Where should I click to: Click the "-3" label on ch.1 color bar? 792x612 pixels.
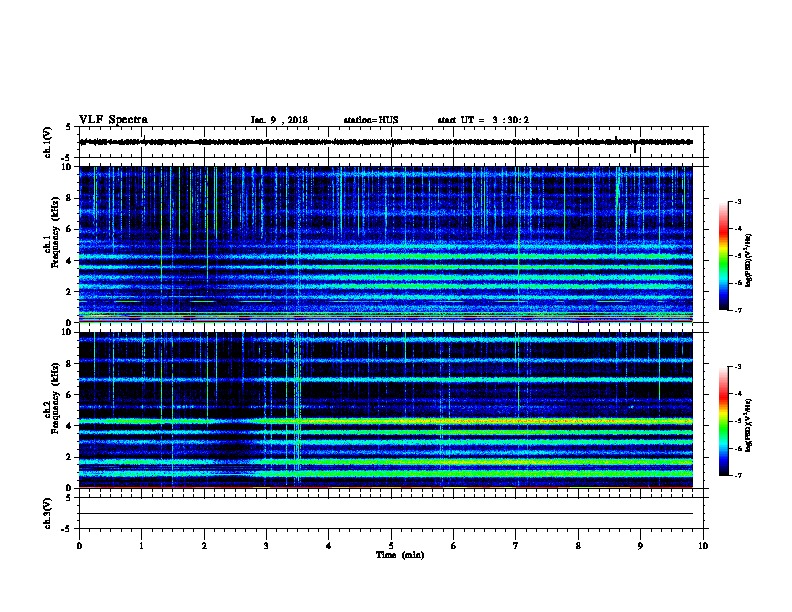click(737, 201)
